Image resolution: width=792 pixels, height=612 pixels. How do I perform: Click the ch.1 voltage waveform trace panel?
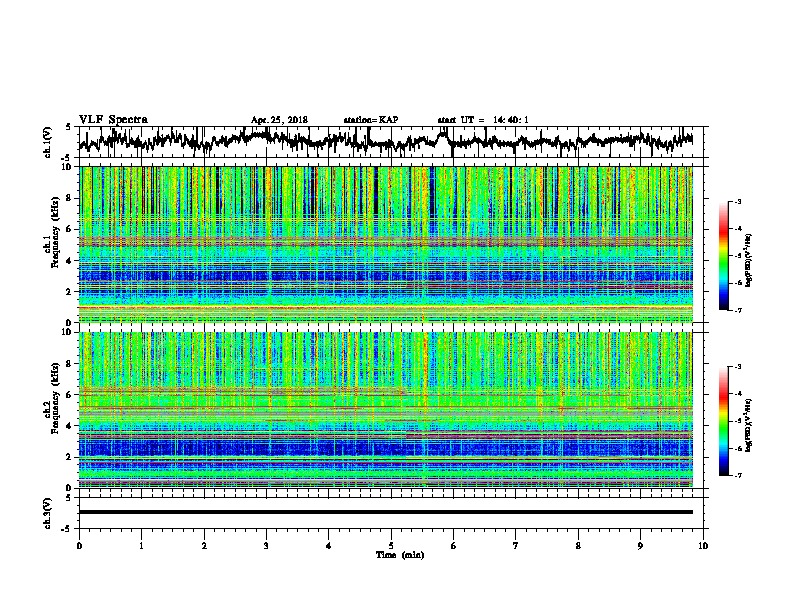[x=391, y=142]
